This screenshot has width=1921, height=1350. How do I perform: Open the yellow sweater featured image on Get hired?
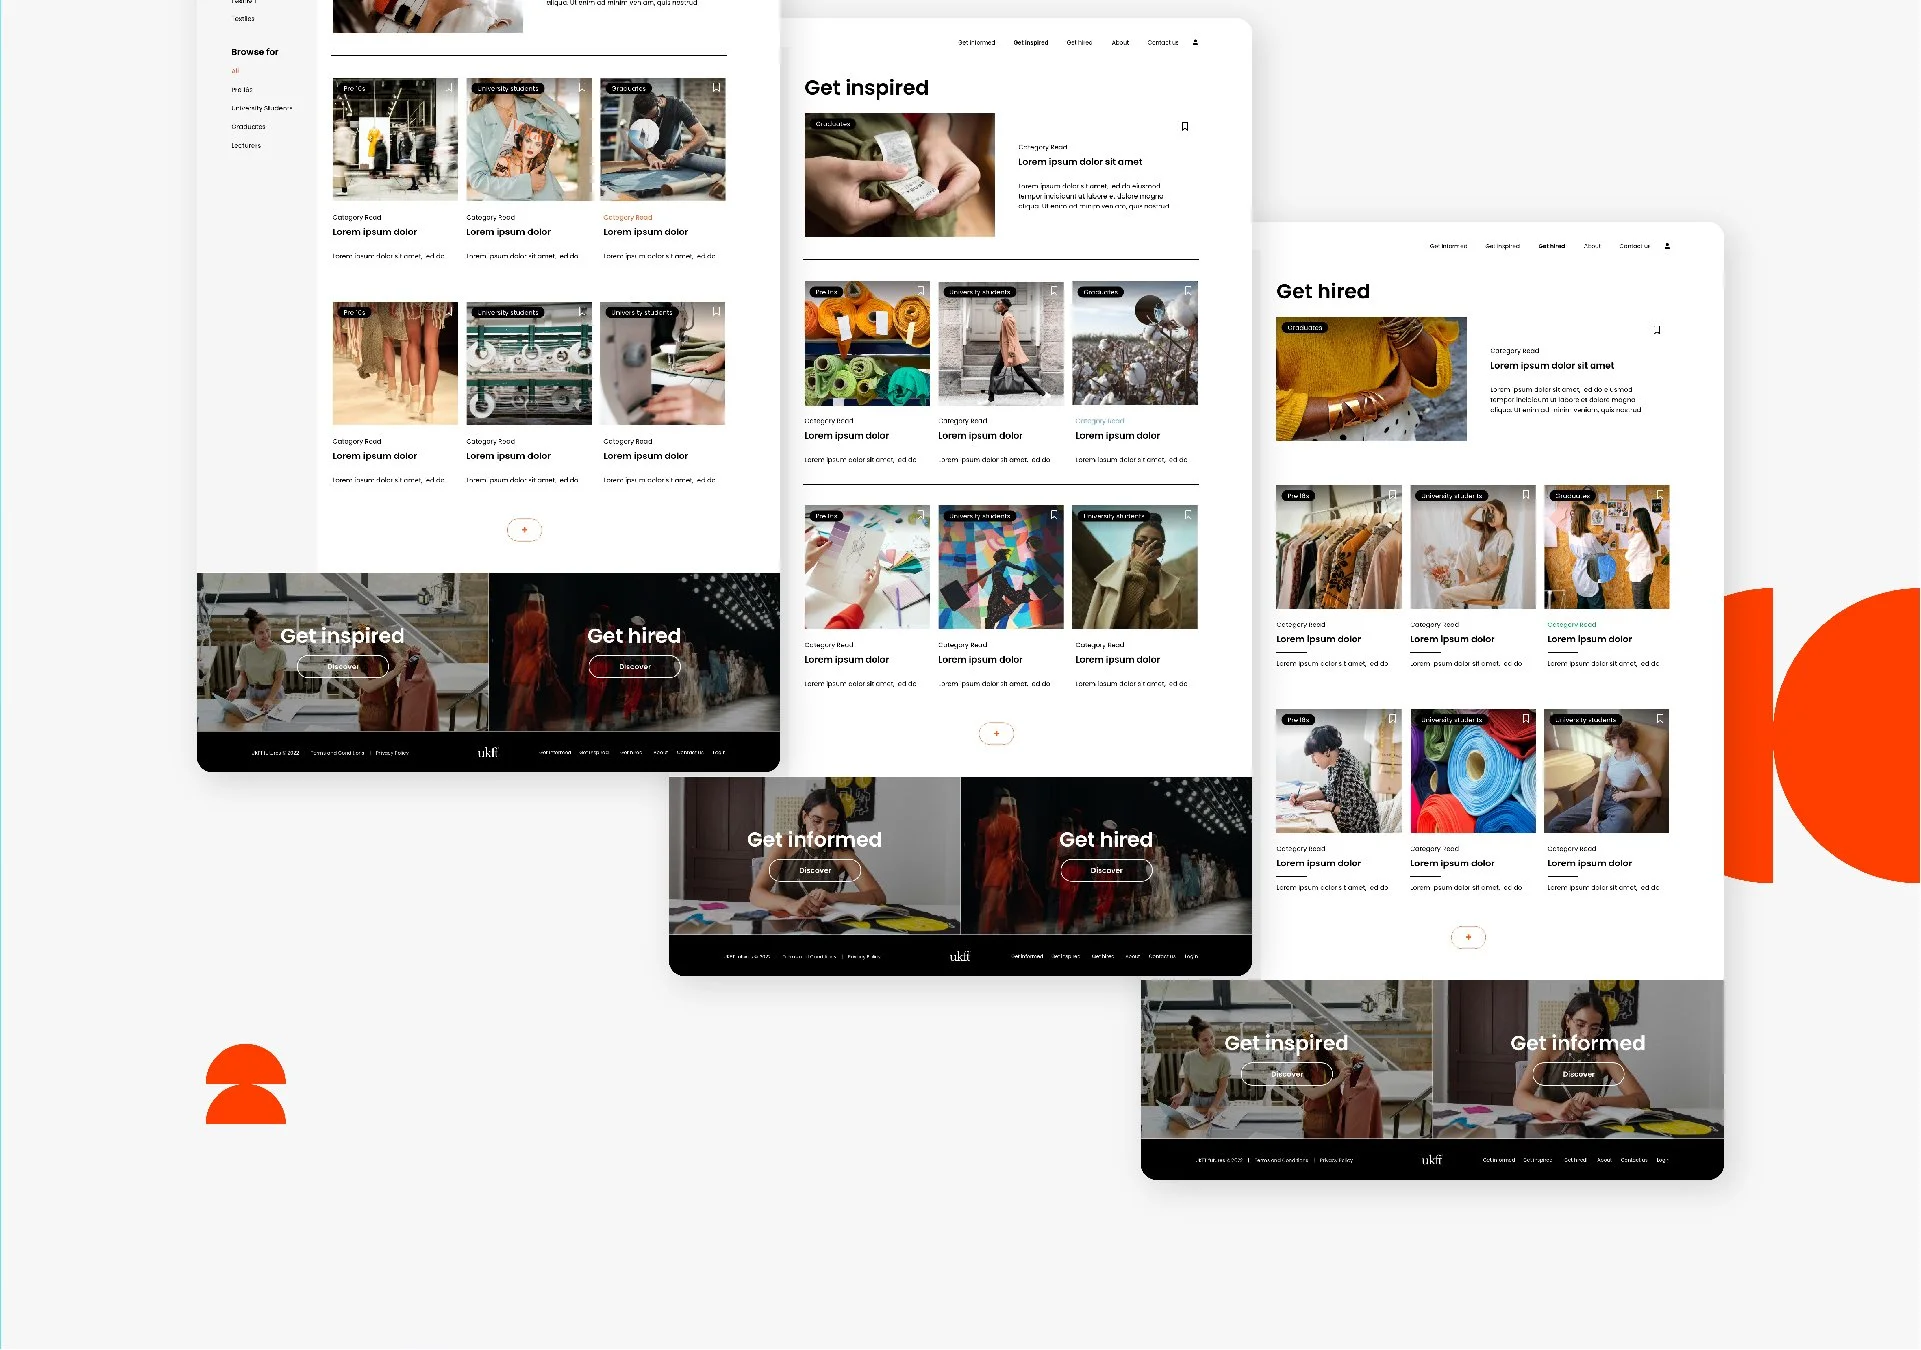(x=1372, y=379)
